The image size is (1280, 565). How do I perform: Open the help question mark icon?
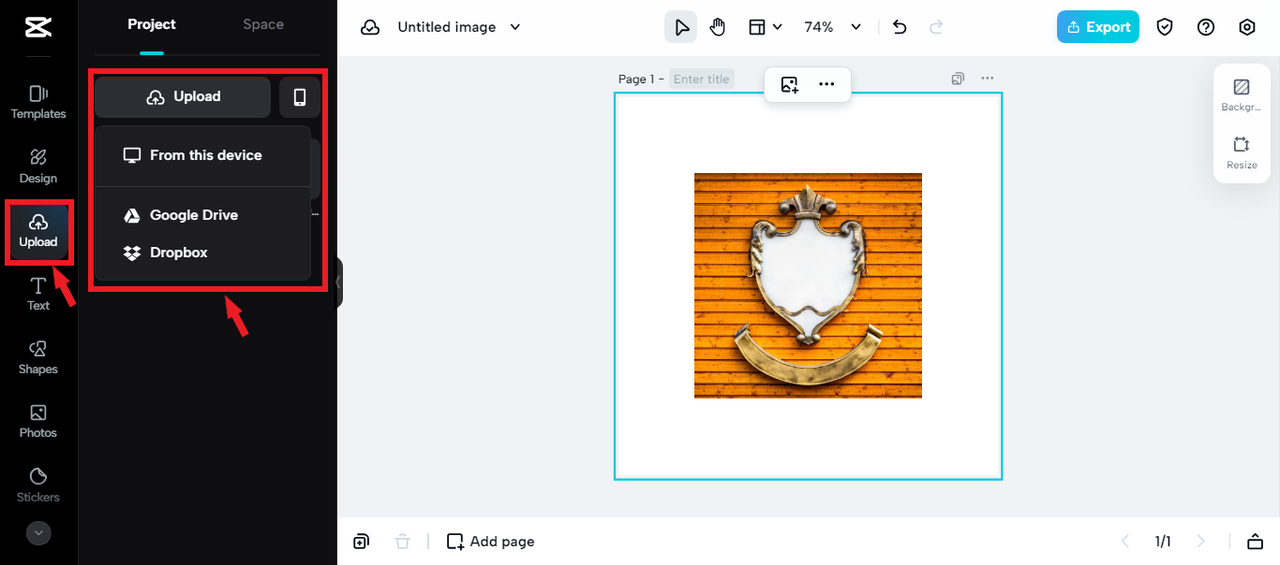tap(1206, 27)
